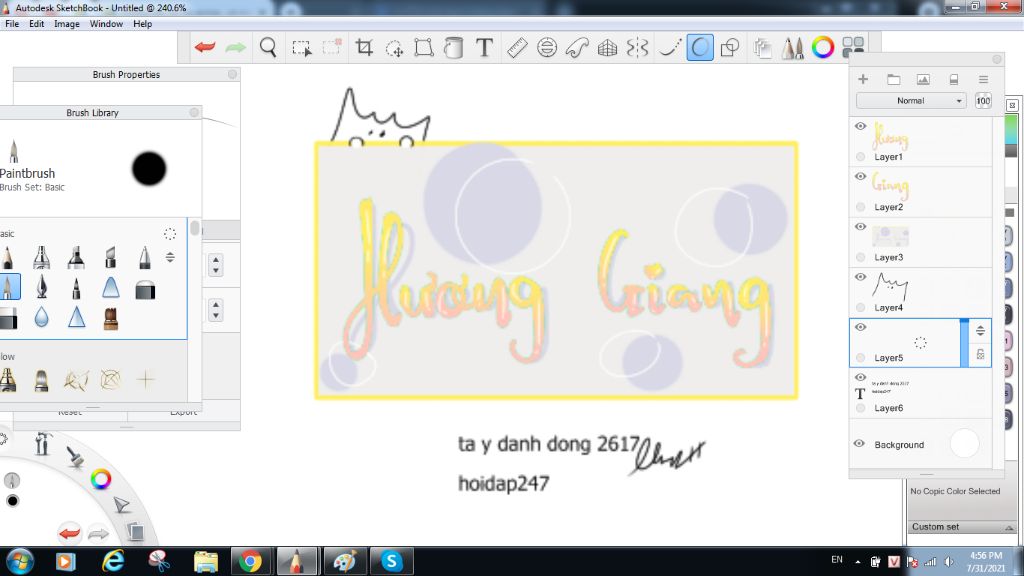Show hidden system tray icons arrow
This screenshot has width=1024, height=576.
[857, 561]
